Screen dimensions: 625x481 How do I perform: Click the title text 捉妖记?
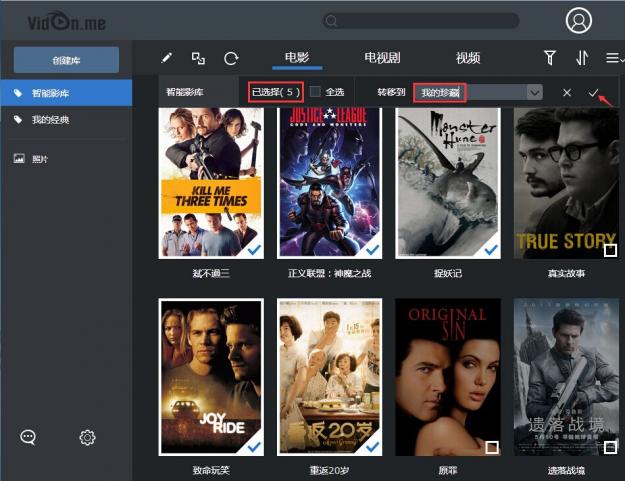coord(448,273)
